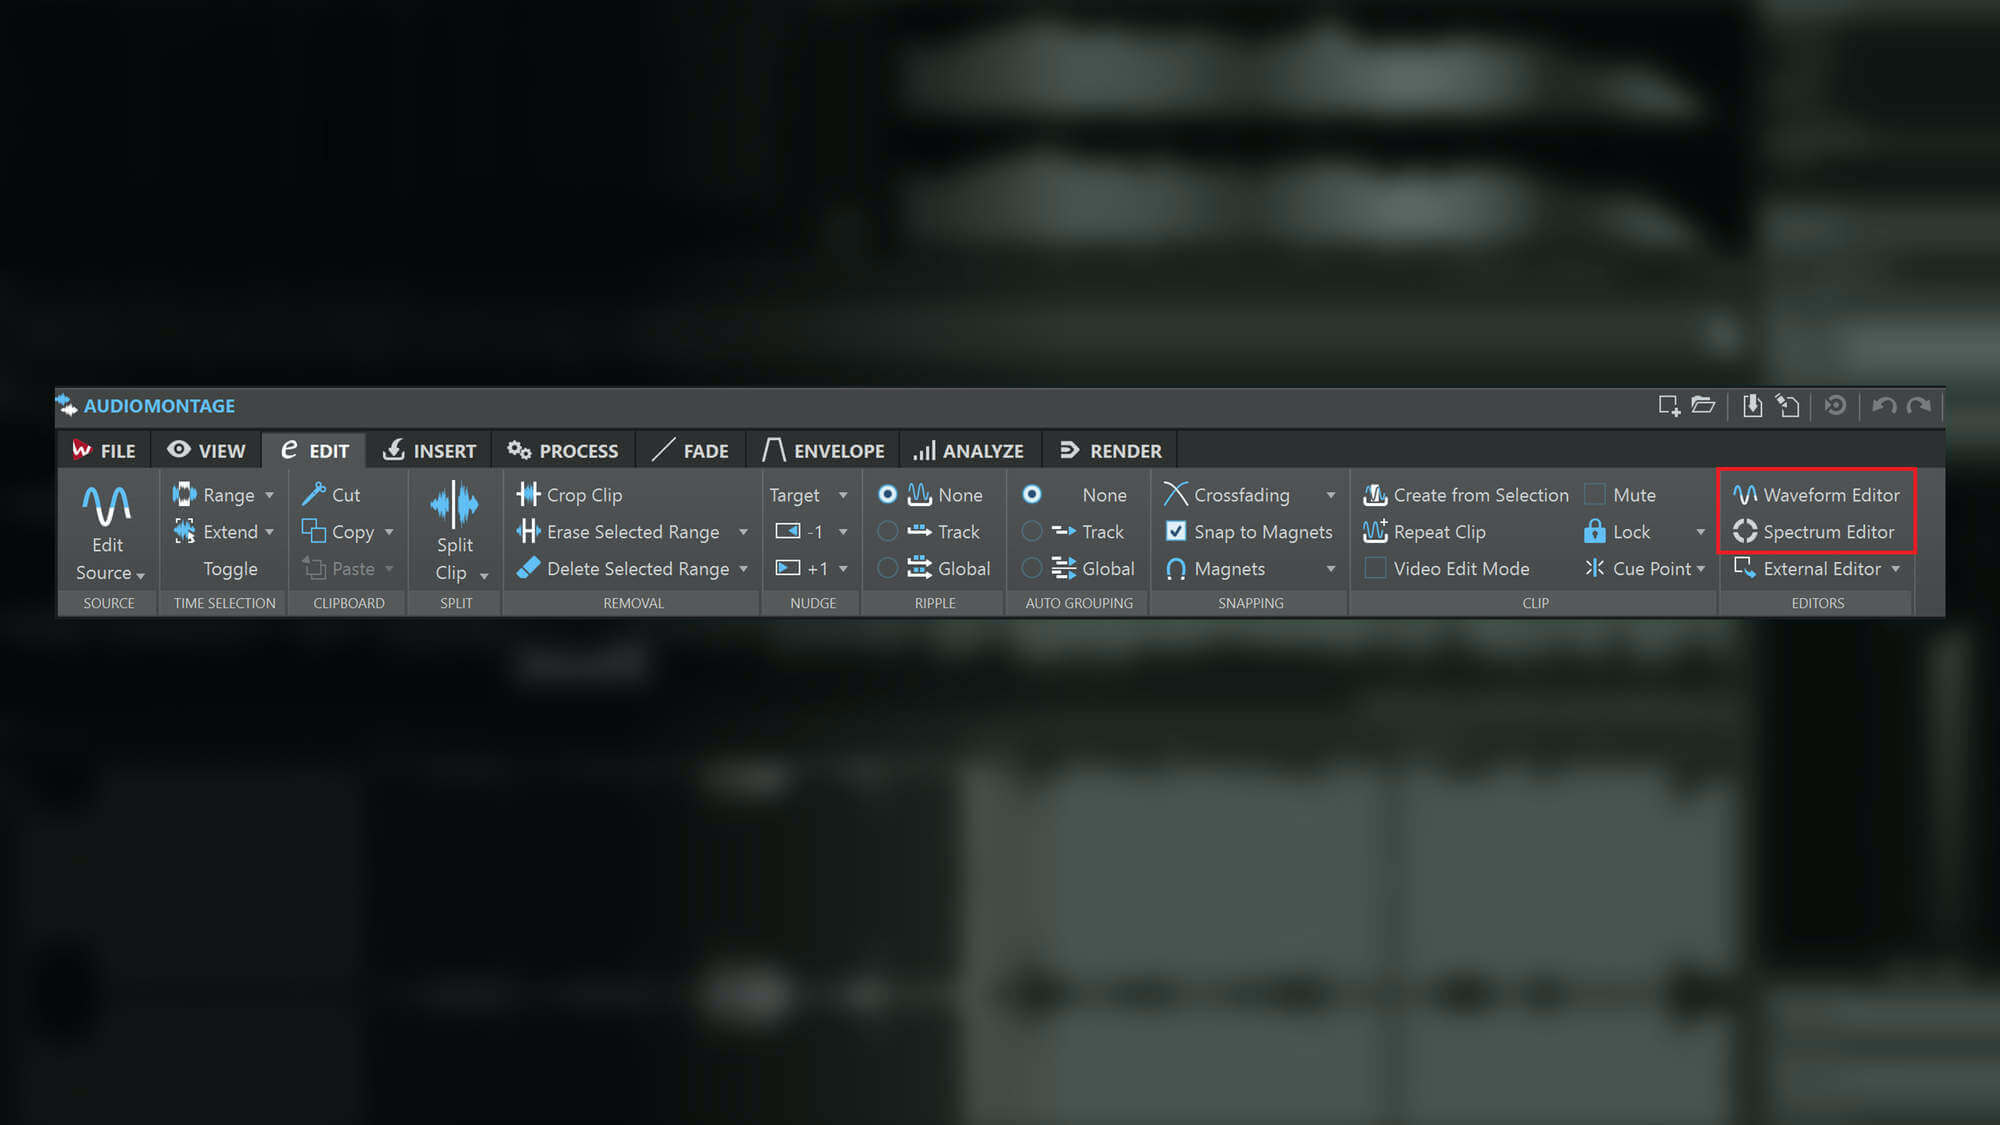Viewport: 2000px width, 1125px height.
Task: Select Auto Grouping Track radio button
Action: pyautogui.click(x=1032, y=531)
